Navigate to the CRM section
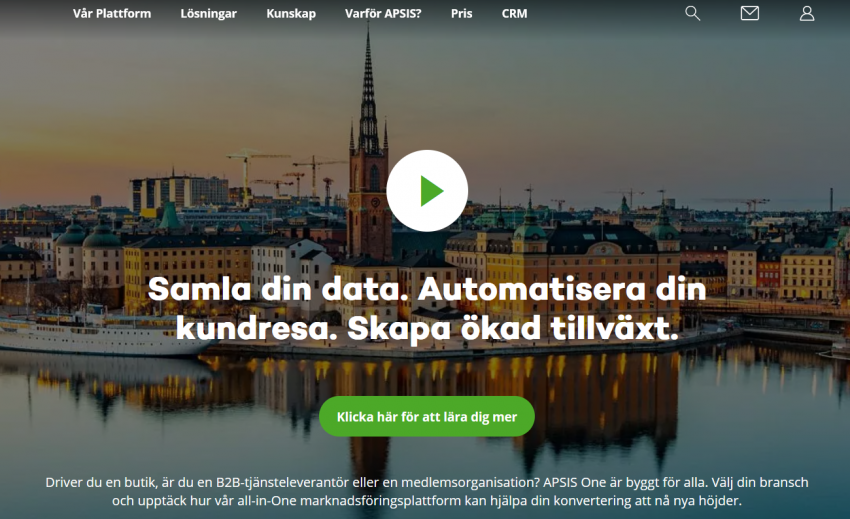Viewport: 850px width, 519px height. tap(514, 14)
